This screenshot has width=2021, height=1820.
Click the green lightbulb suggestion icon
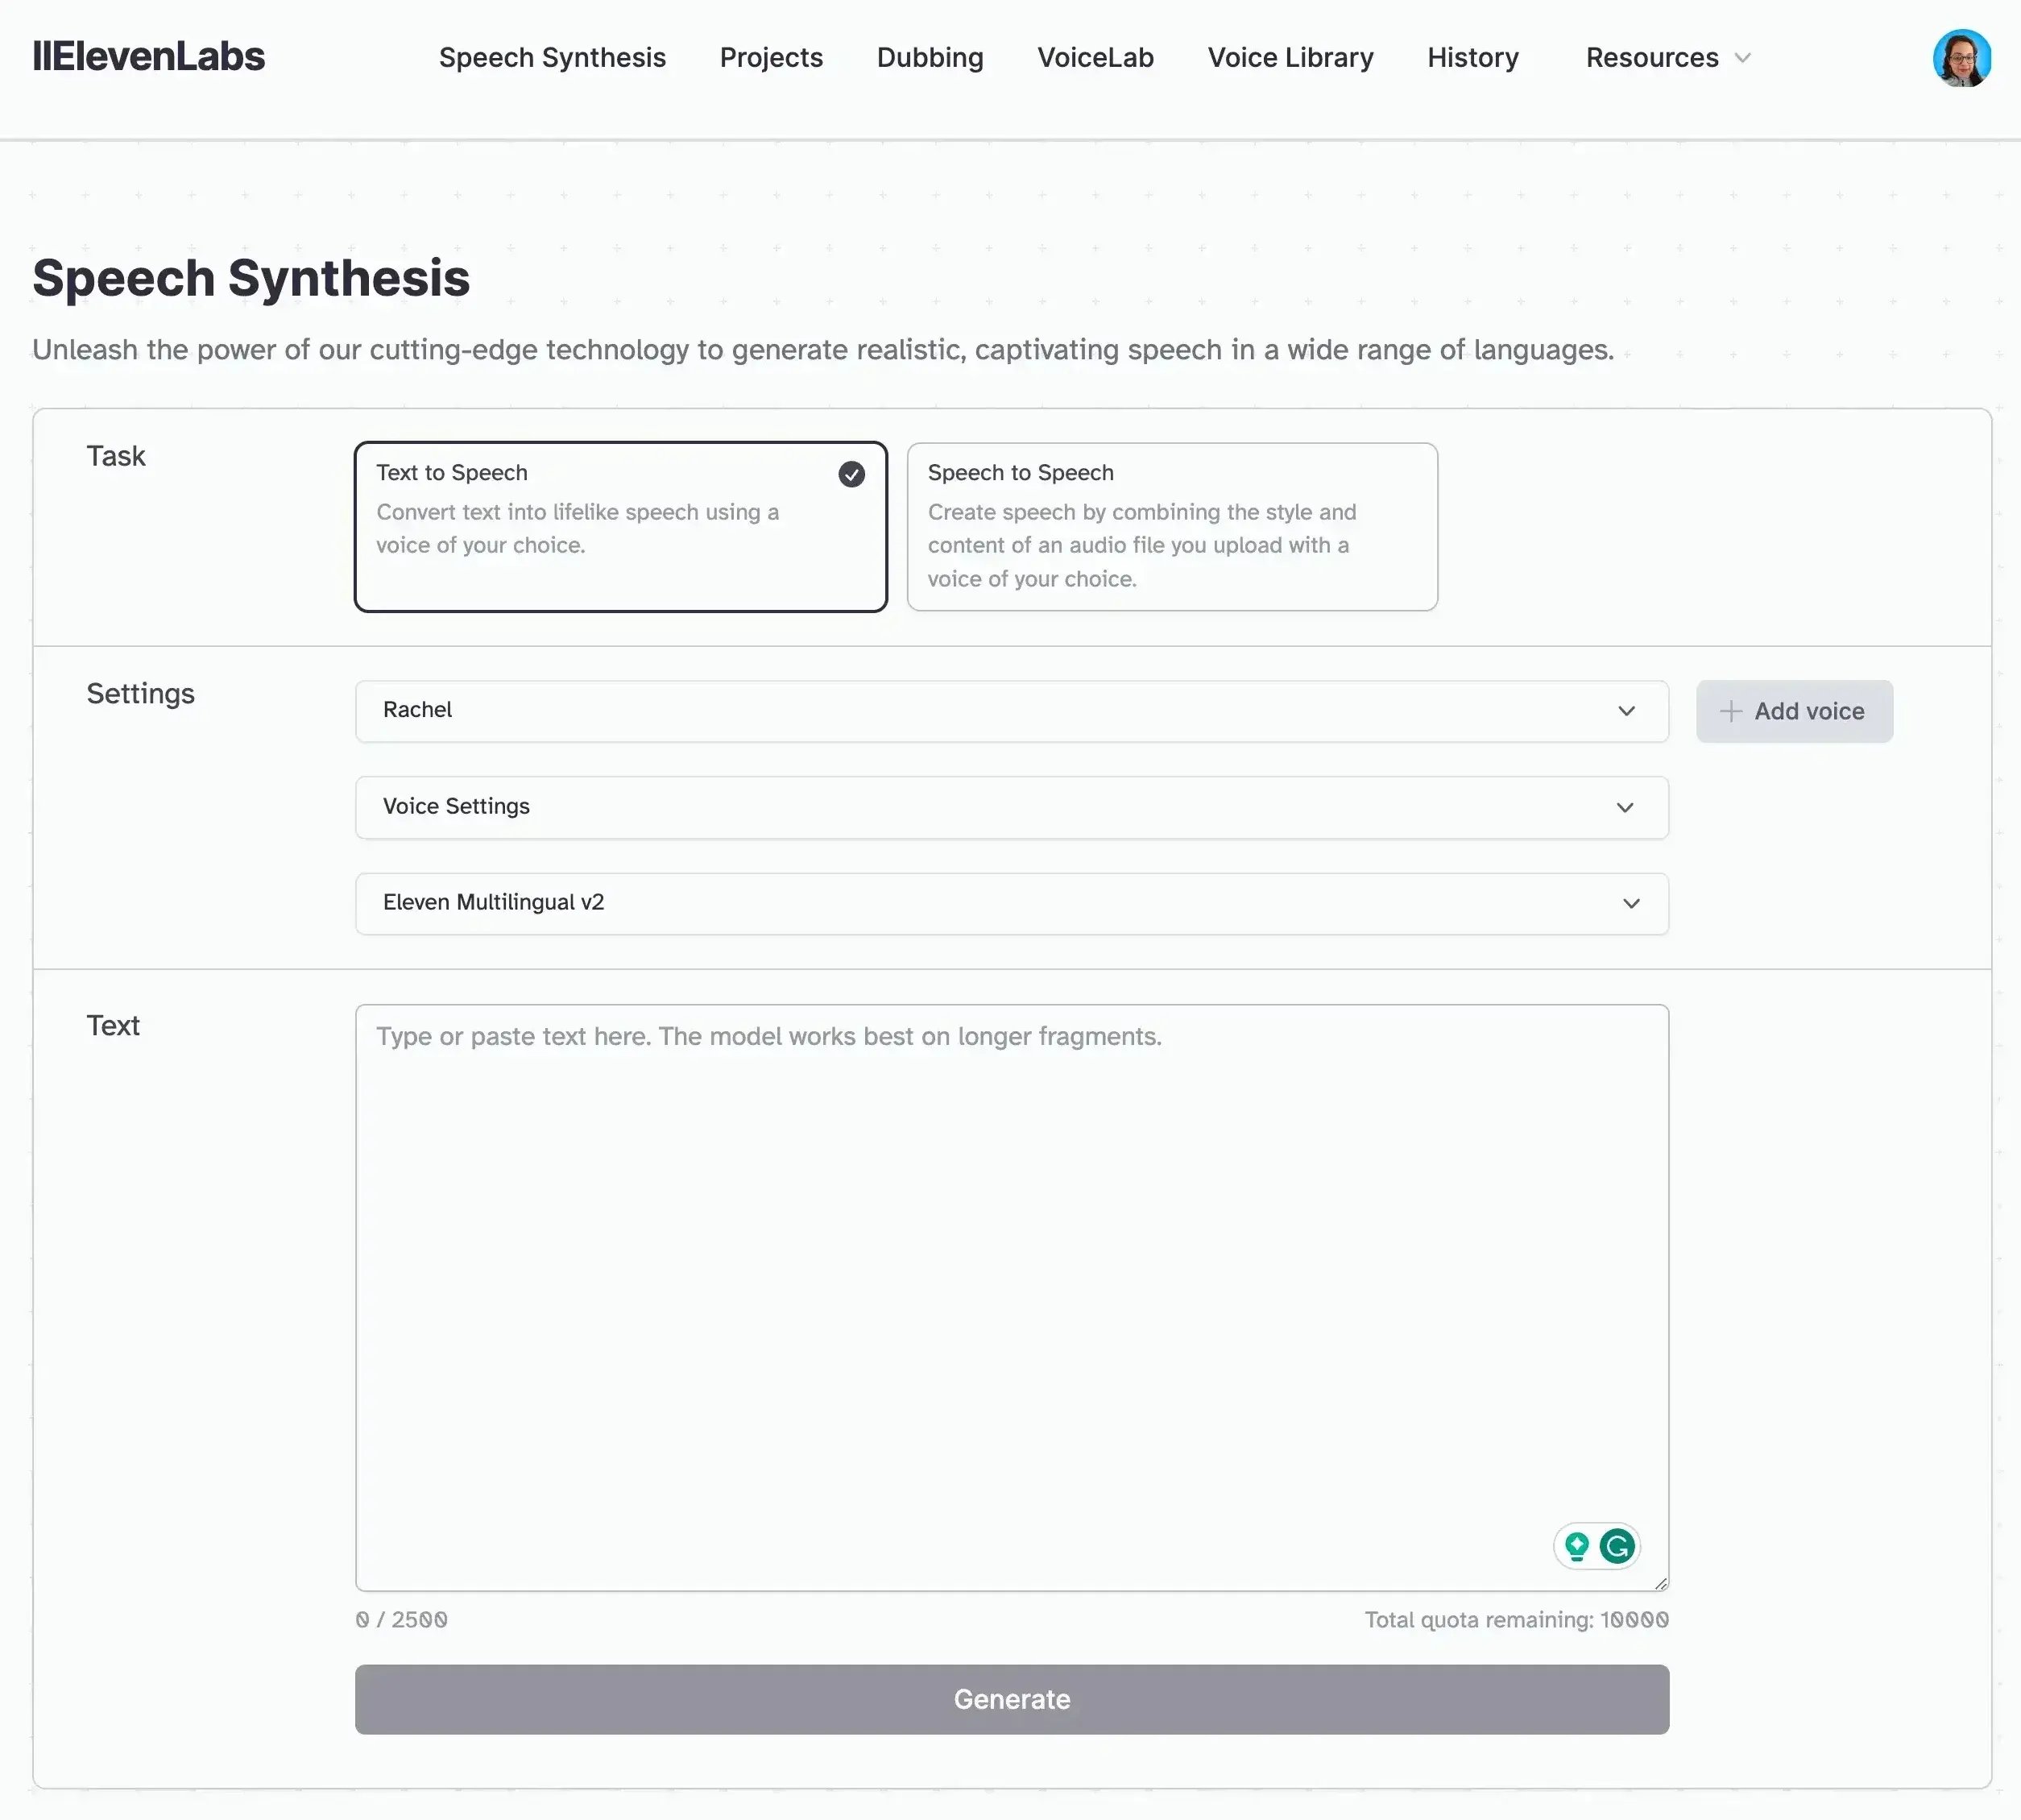(x=1577, y=1546)
